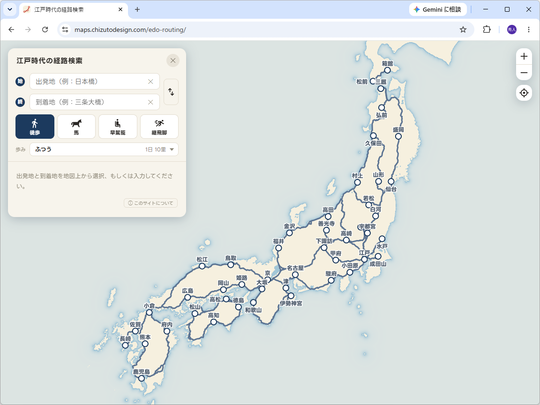Locate my current position on map
The image size is (540, 405).
pos(524,93)
